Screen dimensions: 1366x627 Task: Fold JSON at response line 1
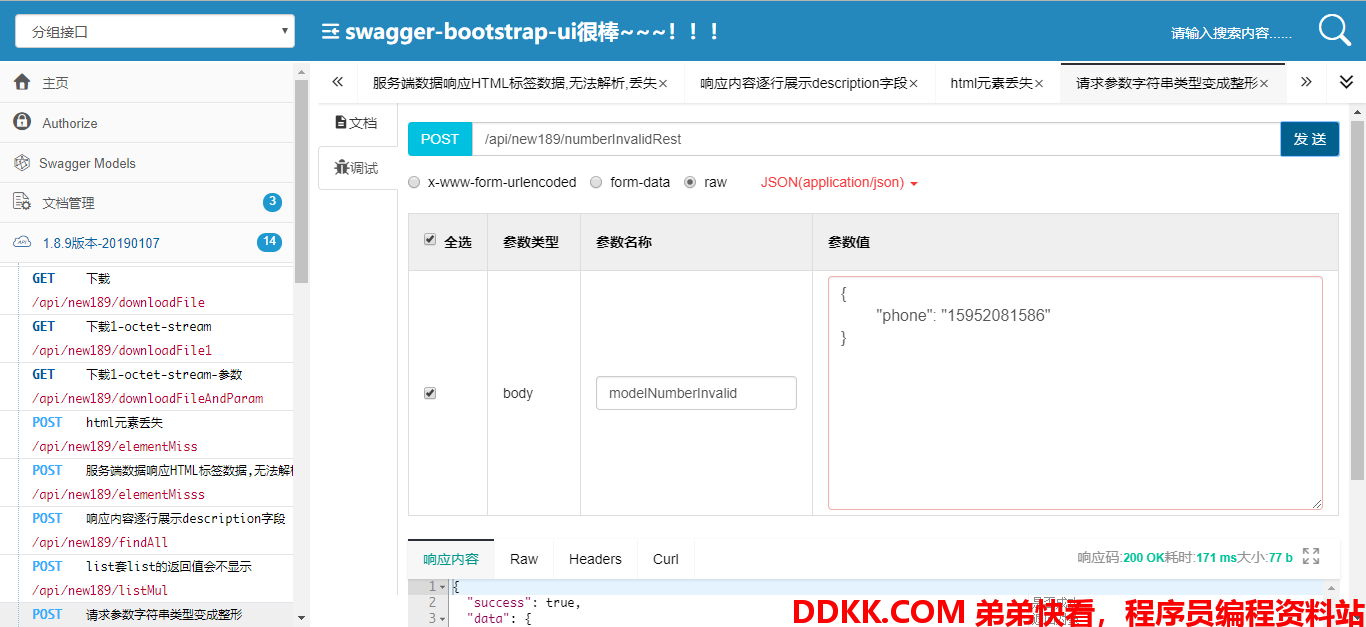pyautogui.click(x=443, y=587)
